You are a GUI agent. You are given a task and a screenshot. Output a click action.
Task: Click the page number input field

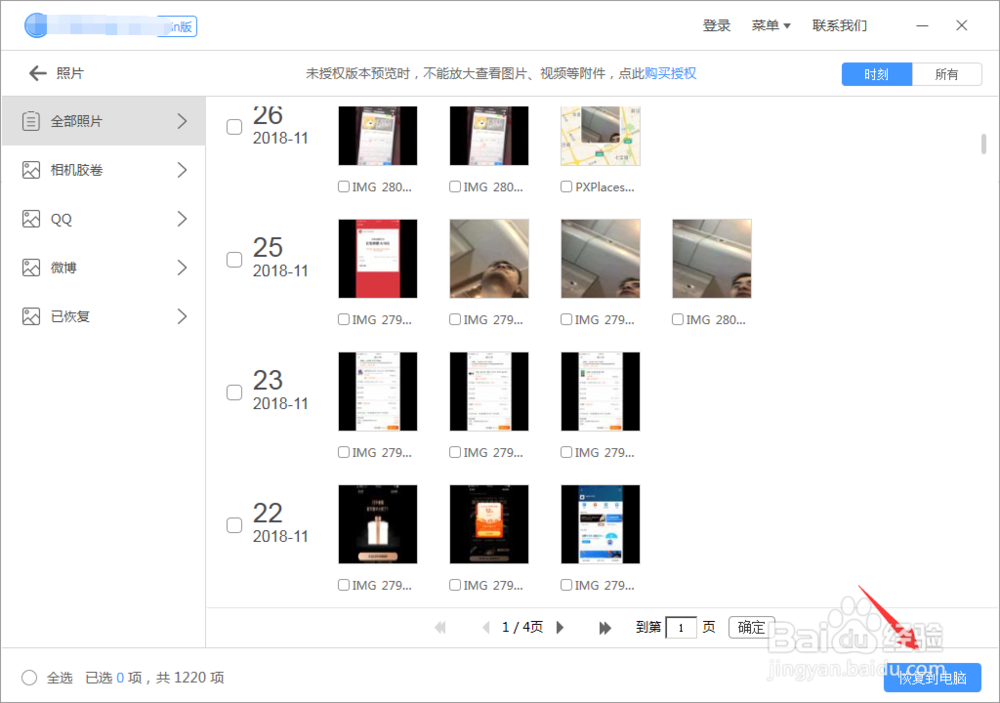click(x=681, y=627)
